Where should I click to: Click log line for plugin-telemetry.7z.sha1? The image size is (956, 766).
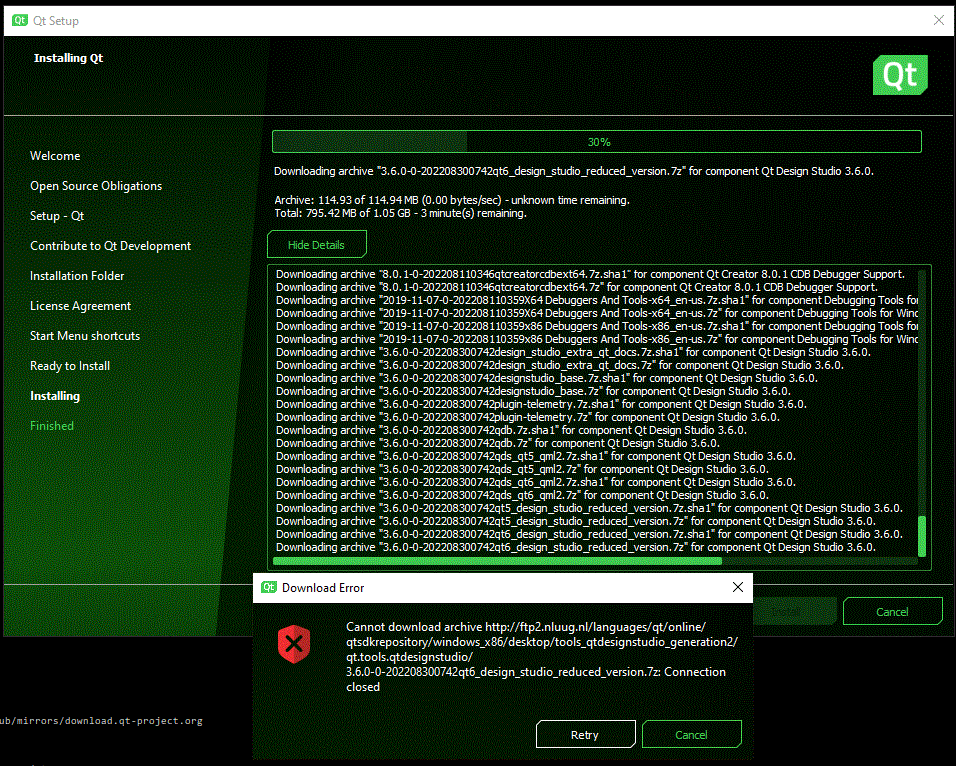click(x=541, y=404)
